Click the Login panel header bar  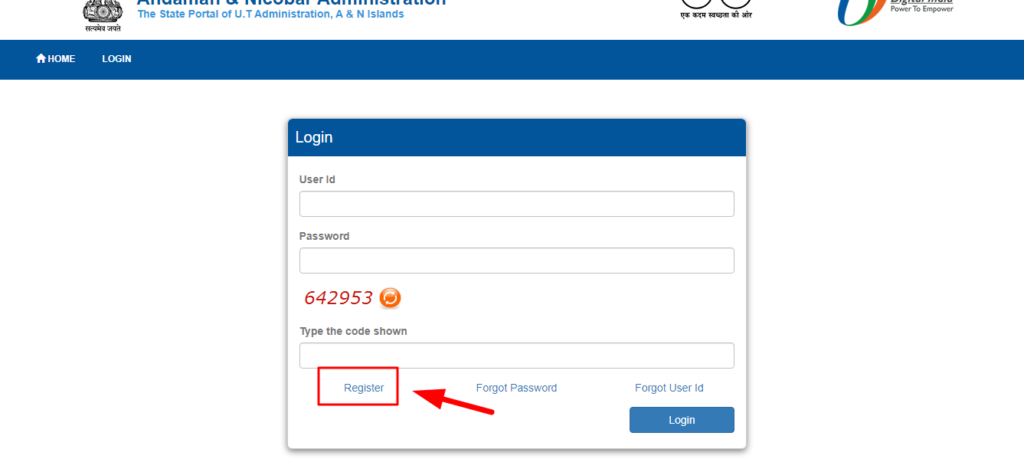[517, 138]
